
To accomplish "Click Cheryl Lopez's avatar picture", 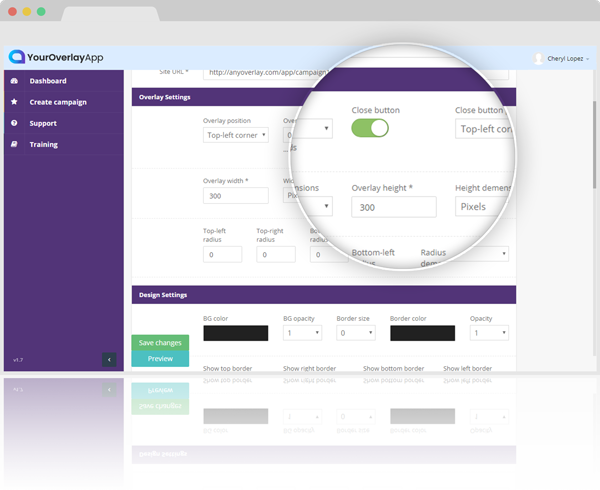I will 539,59.
